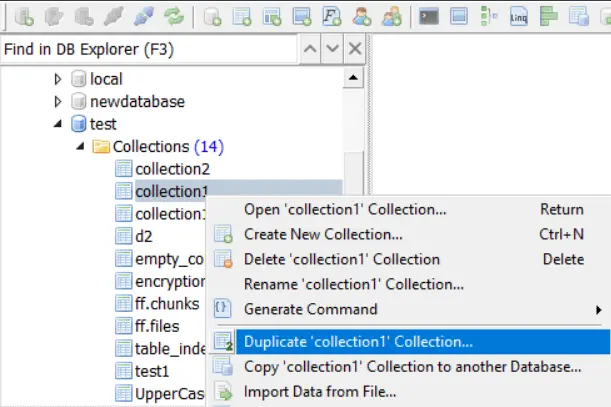Click the Linq toolbar icon
Viewport: 611px width, 407px height.
tap(518, 16)
